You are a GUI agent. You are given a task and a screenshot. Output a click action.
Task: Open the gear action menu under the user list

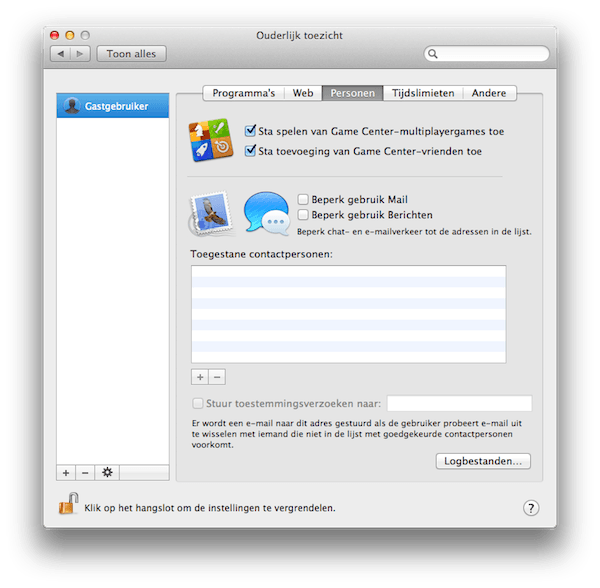pos(107,472)
